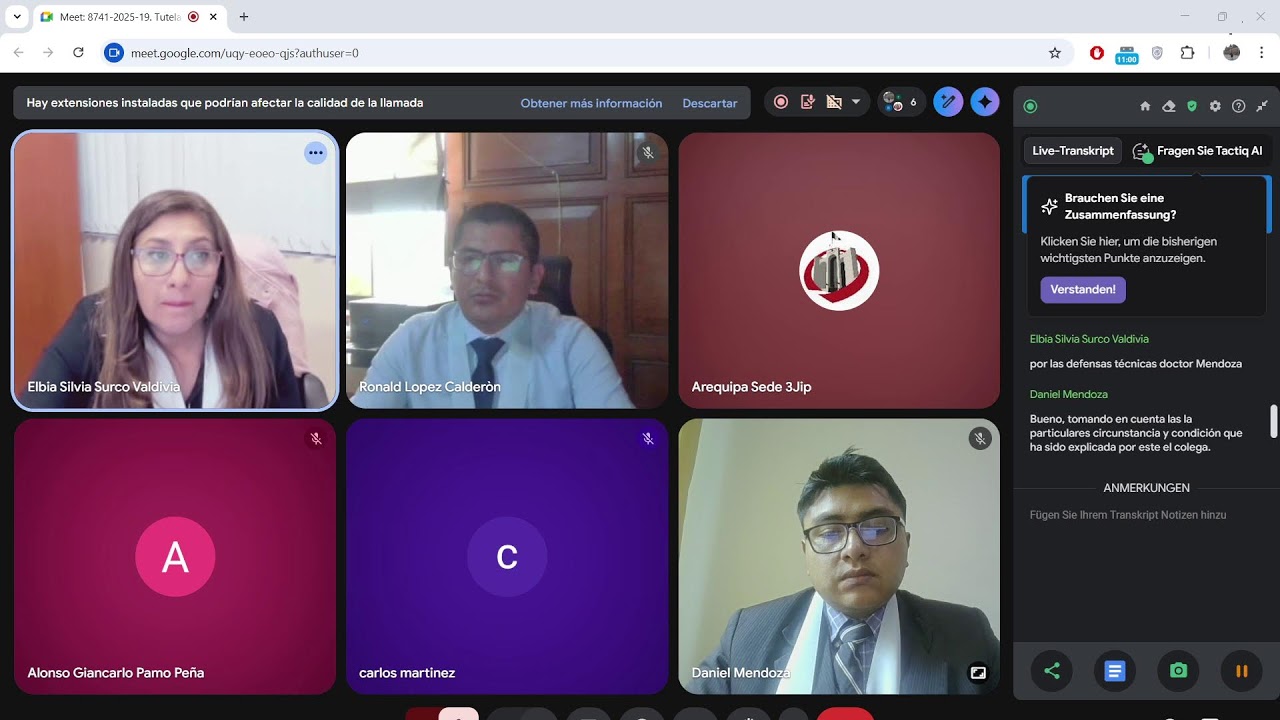1280x720 pixels.
Task: Click the ANMERKUNGEN section heading
Action: coord(1146,488)
